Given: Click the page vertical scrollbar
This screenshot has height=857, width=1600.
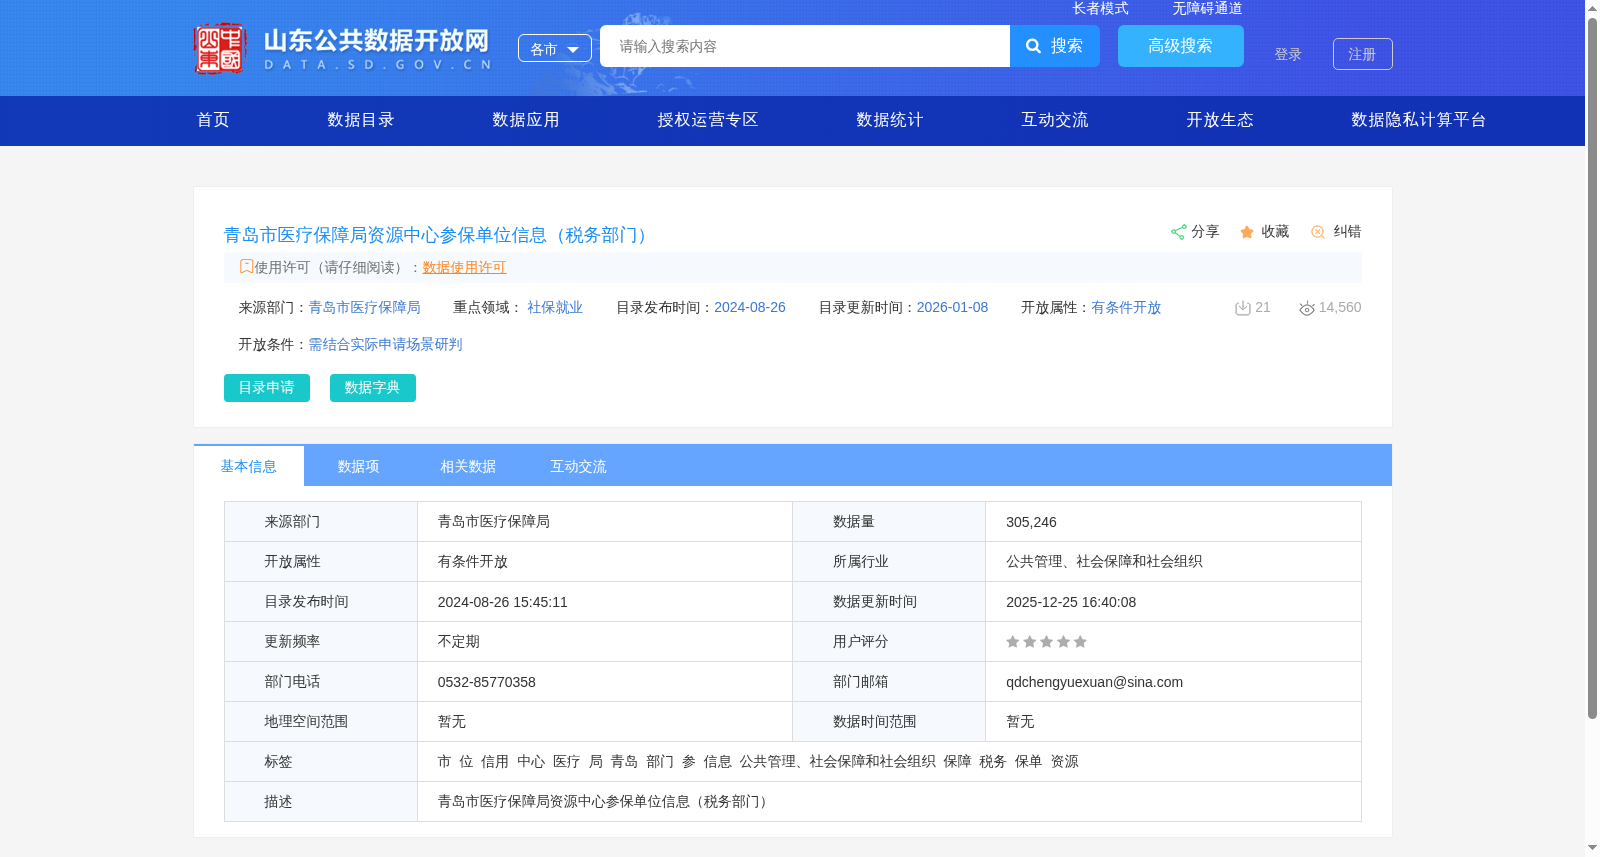Looking at the screenshot, I should [1592, 368].
